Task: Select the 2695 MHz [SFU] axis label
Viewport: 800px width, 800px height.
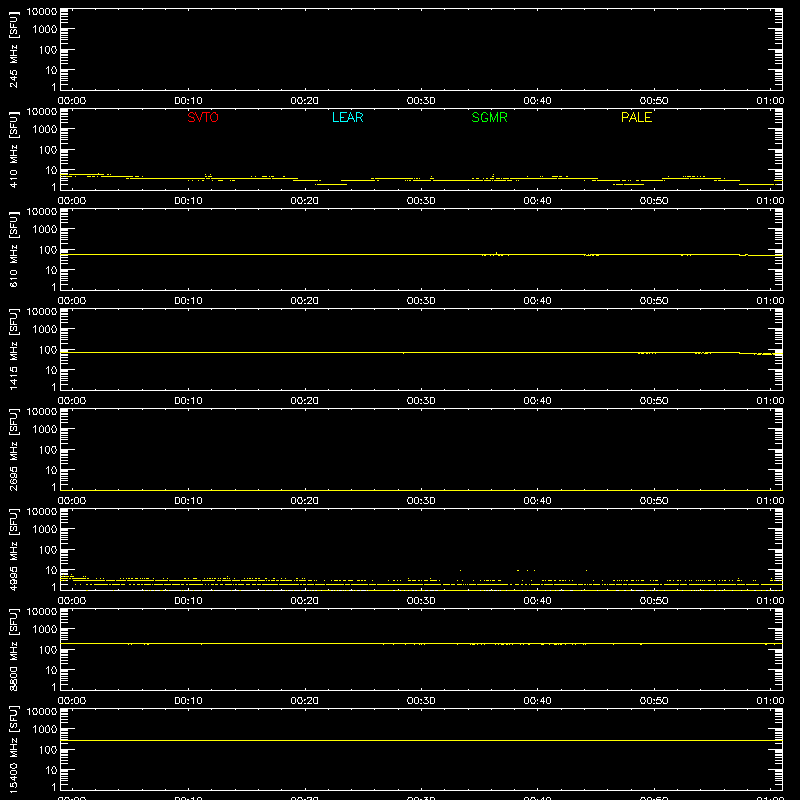Action: click(x=13, y=449)
